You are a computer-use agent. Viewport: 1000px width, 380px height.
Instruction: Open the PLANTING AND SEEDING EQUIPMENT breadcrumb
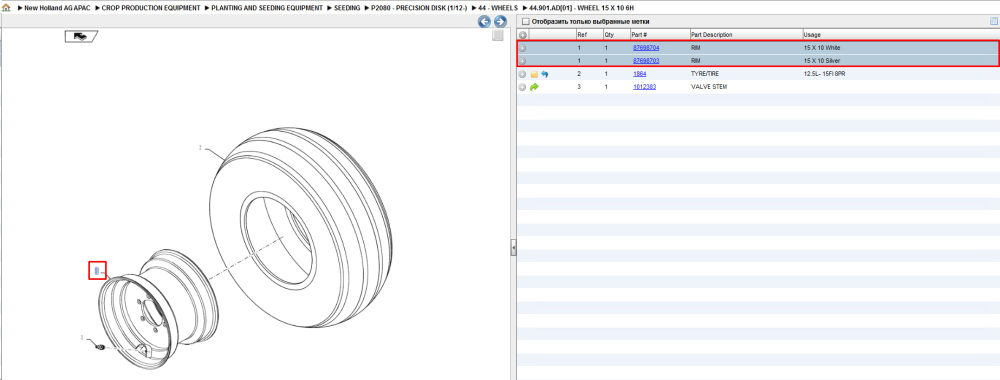[x=267, y=8]
